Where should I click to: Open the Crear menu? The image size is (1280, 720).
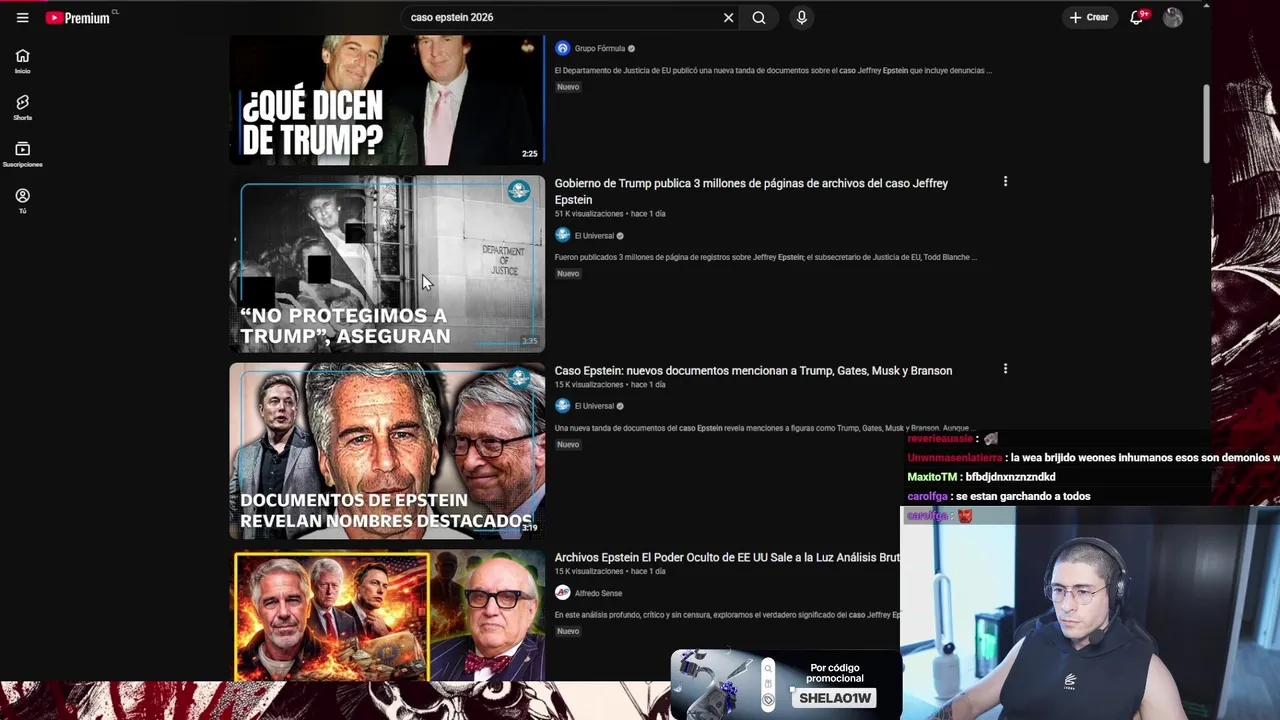click(1089, 17)
